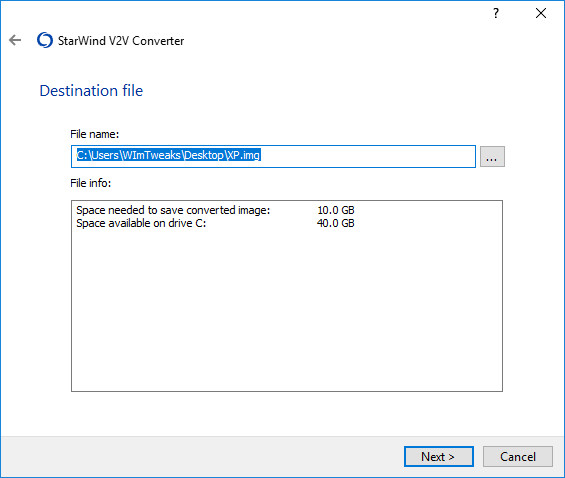Click the StarWind swirl logo
Viewport: 565px width, 478px height.
pos(45,40)
